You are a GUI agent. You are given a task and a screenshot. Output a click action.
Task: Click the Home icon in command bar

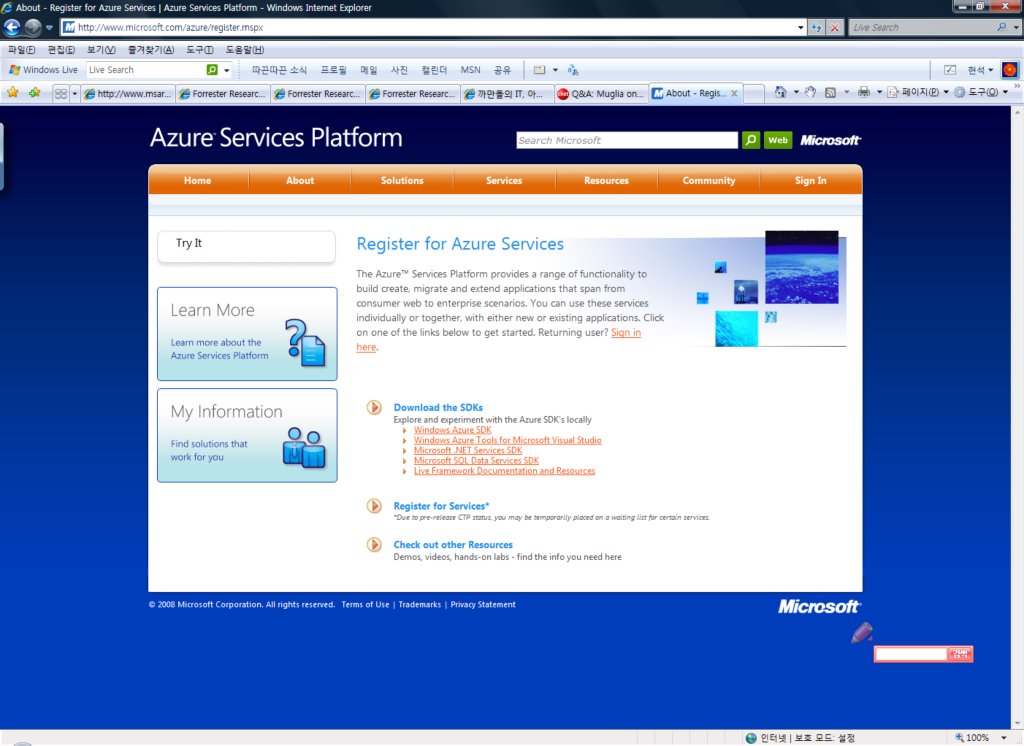pos(780,93)
